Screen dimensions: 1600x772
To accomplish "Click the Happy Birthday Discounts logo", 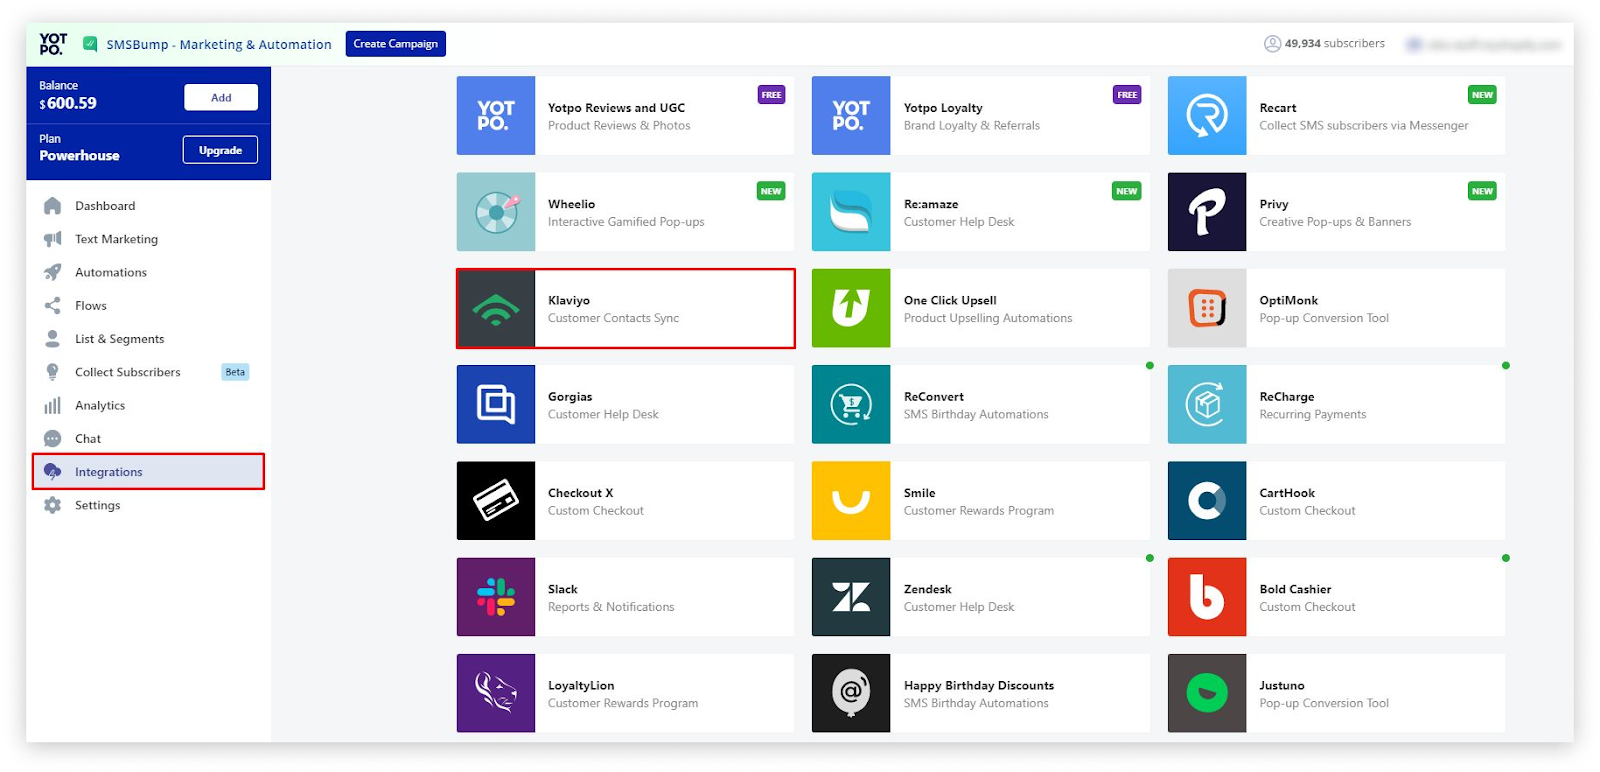I will pos(851,693).
